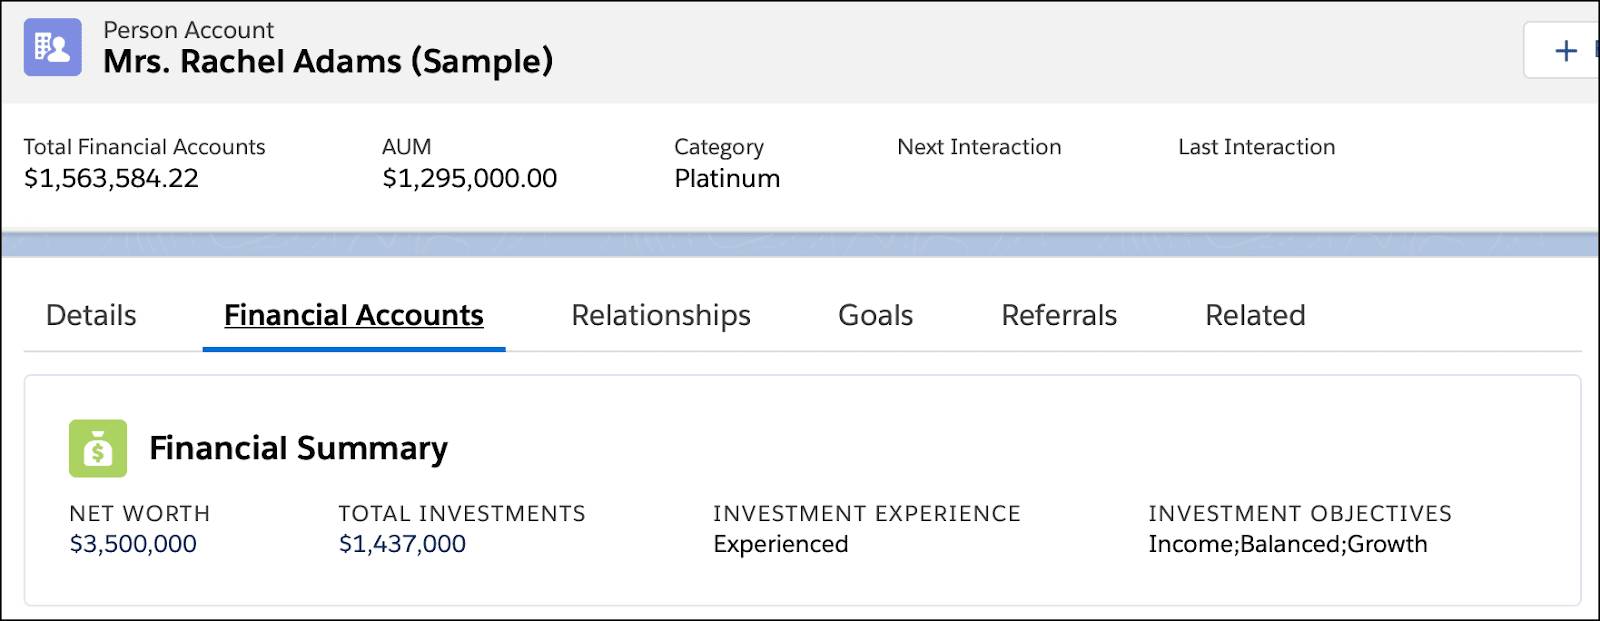Click the Investment Objectives values
The height and width of the screenshot is (621, 1600).
(x=1288, y=544)
